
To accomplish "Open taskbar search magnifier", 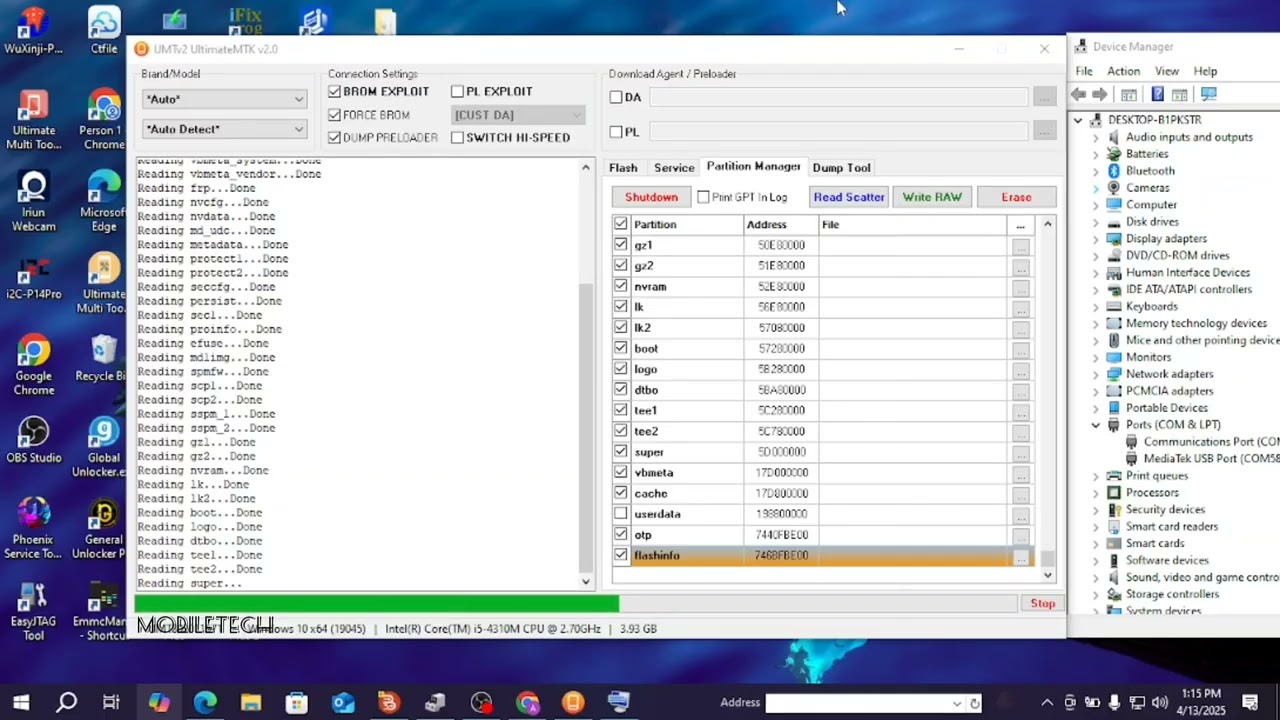I will coord(66,702).
